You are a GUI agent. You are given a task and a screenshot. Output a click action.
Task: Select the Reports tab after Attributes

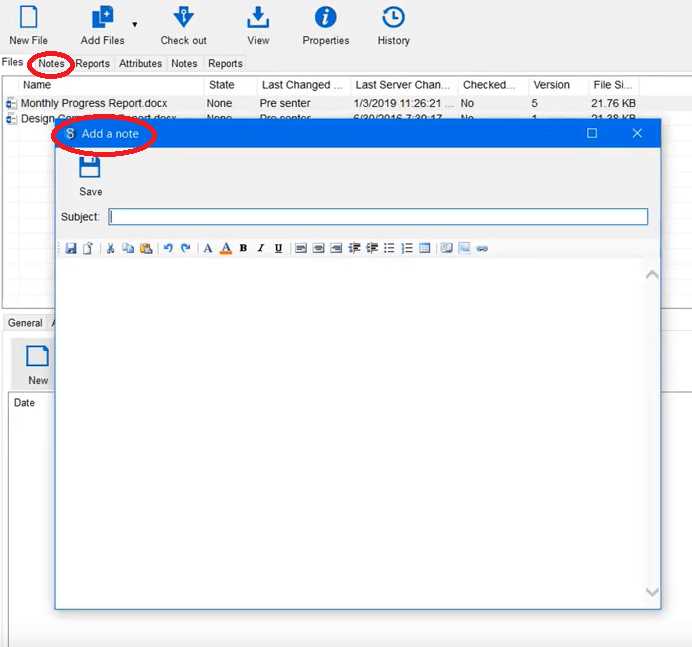point(225,64)
